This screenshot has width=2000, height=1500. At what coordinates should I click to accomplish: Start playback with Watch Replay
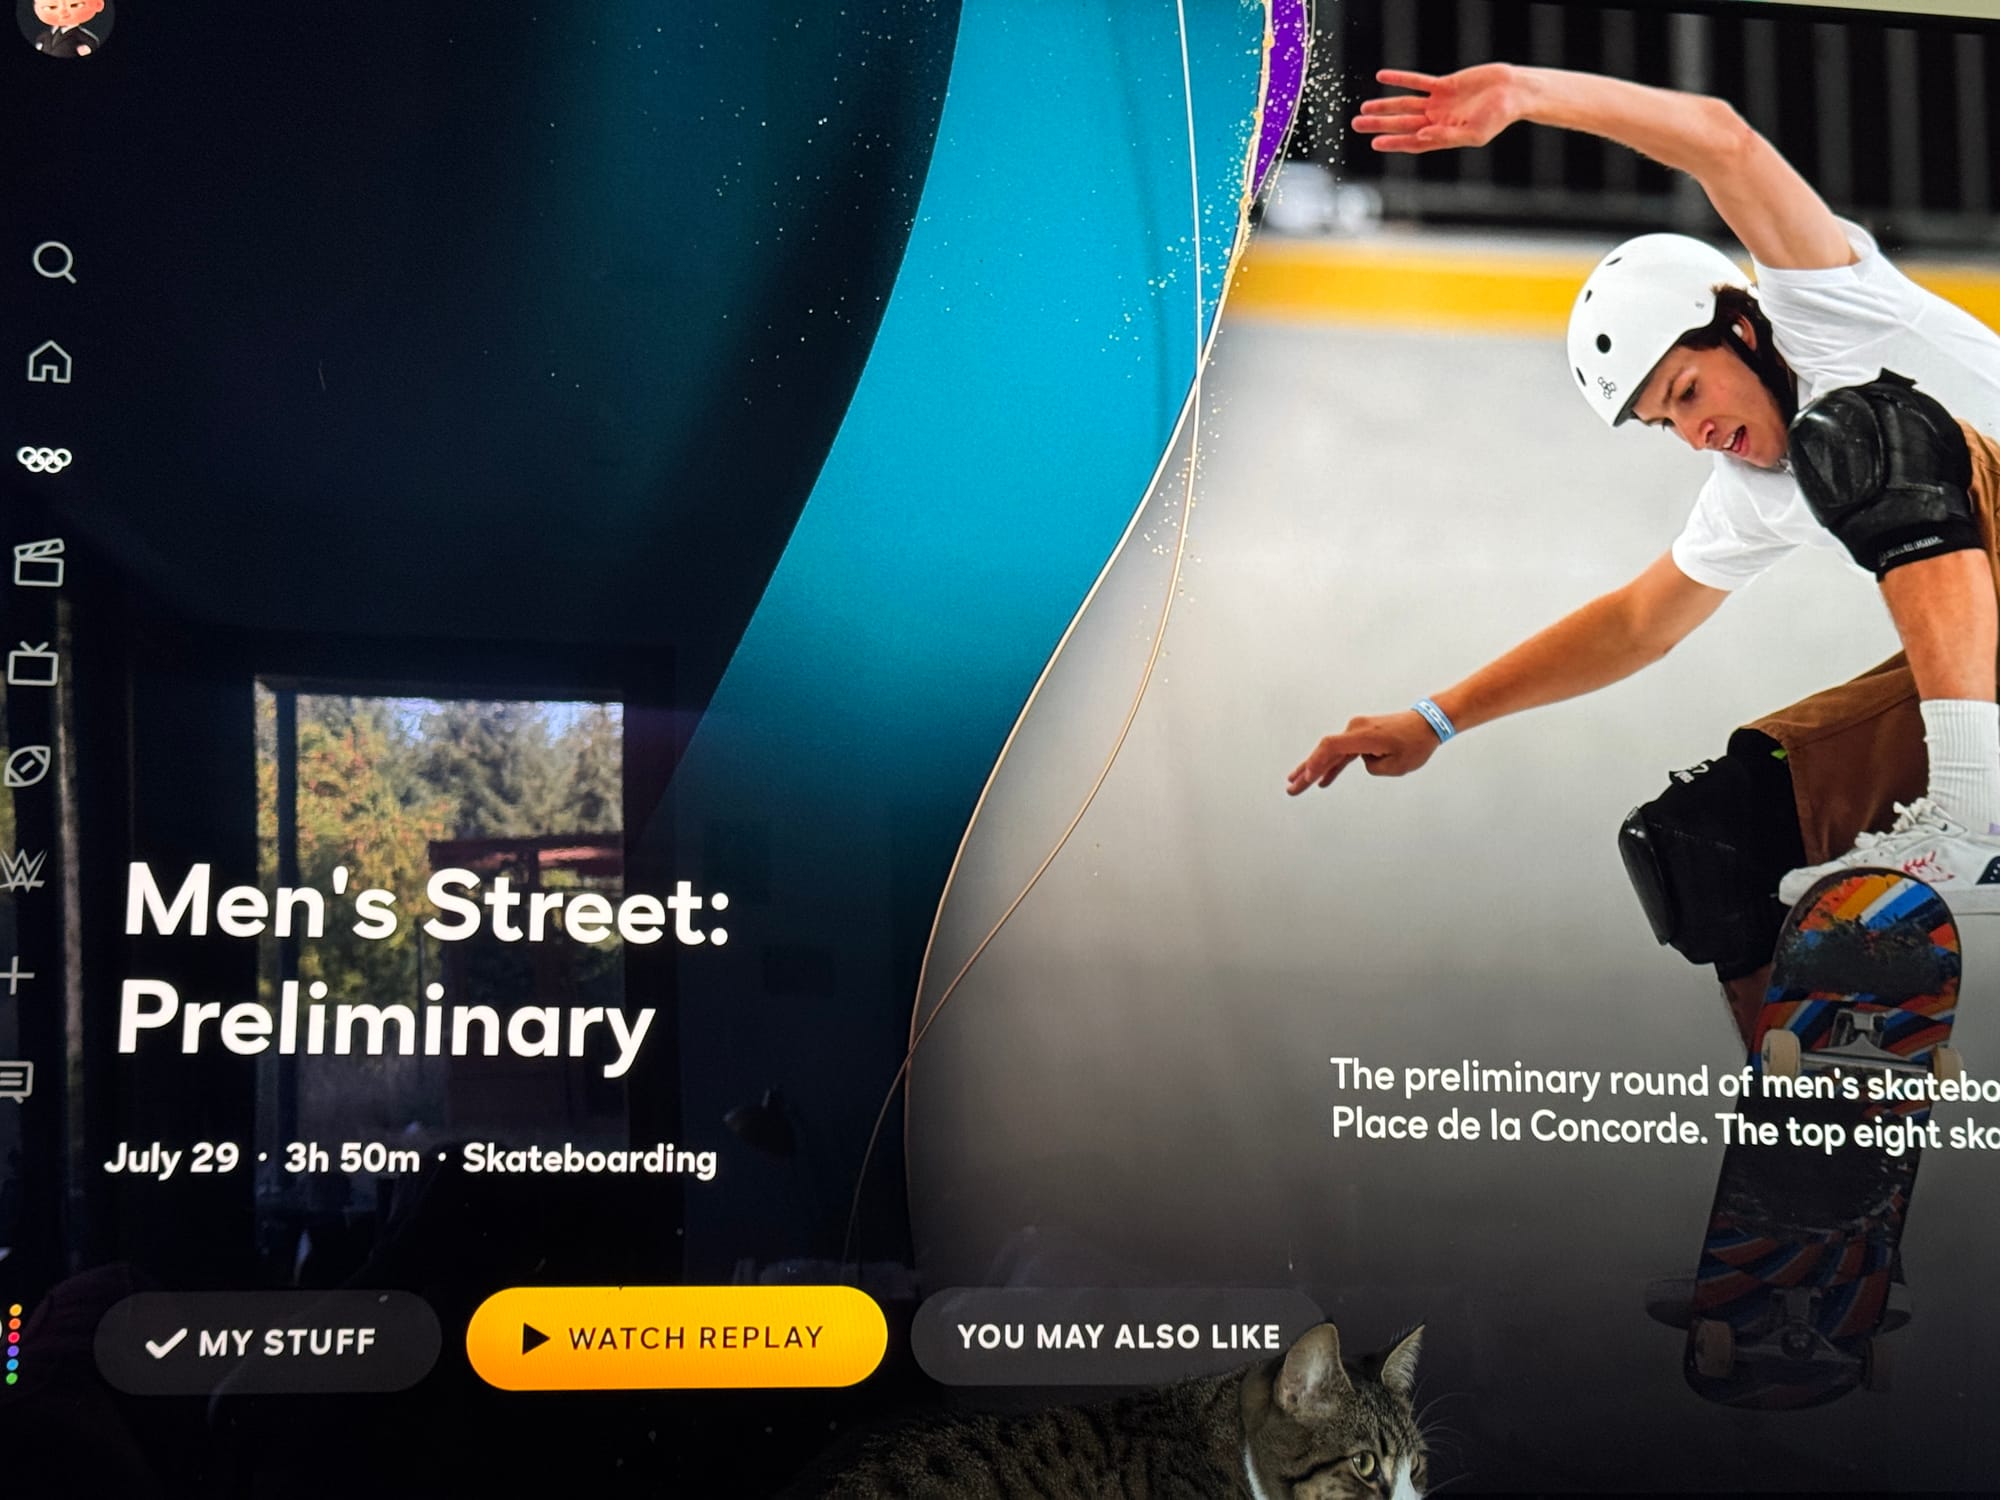[676, 1337]
